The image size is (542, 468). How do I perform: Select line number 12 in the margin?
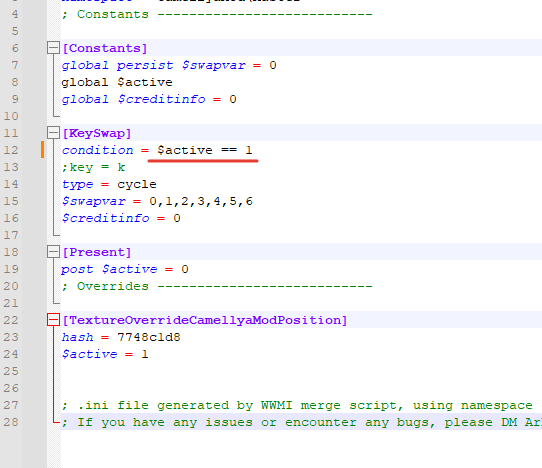point(11,150)
